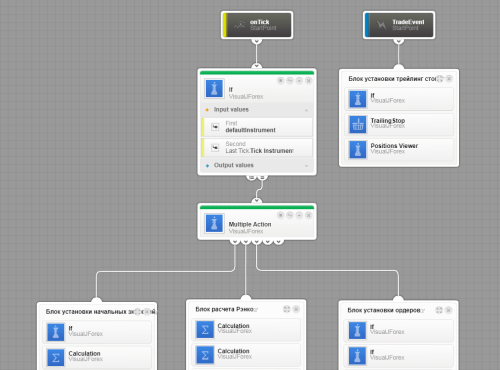Image resolution: width=500 pixels, height=370 pixels.
Task: Click the Multiple Action block's chess icon
Action: click(x=214, y=223)
